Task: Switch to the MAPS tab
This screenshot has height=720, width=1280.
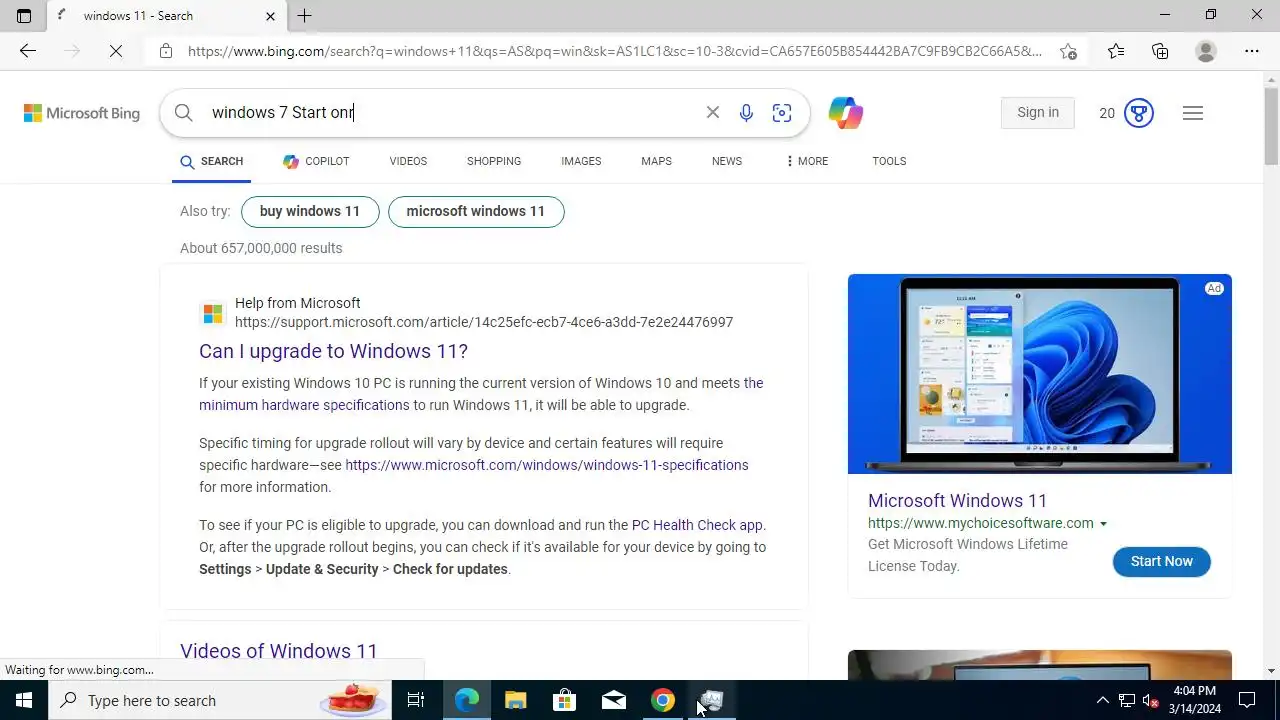Action: (656, 161)
